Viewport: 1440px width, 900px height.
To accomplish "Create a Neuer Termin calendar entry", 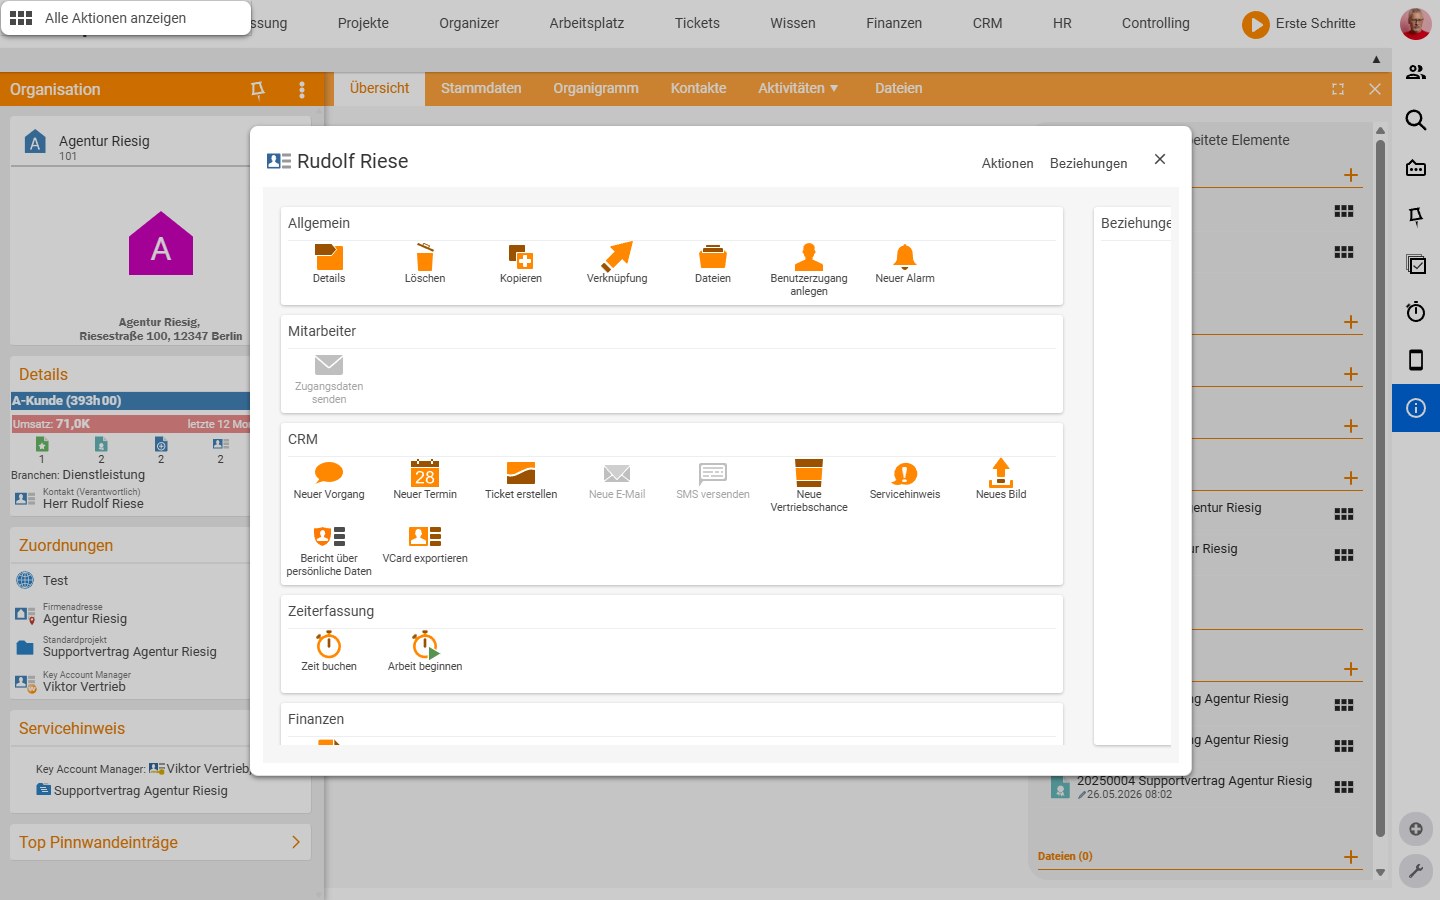I will [425, 473].
